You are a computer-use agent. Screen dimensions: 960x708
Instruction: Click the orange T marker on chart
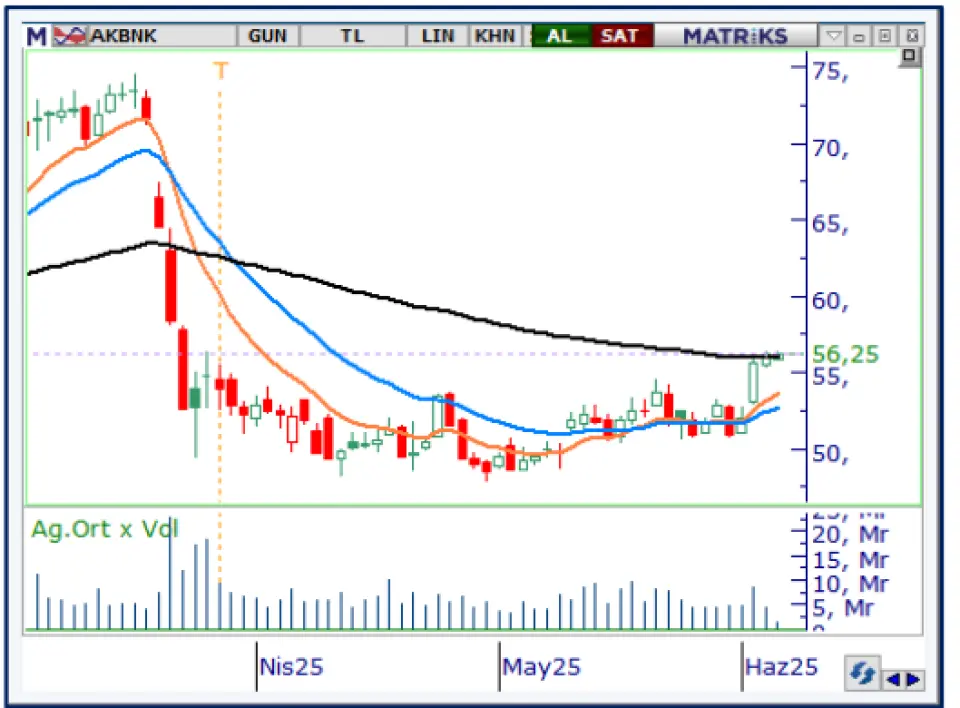(220, 70)
